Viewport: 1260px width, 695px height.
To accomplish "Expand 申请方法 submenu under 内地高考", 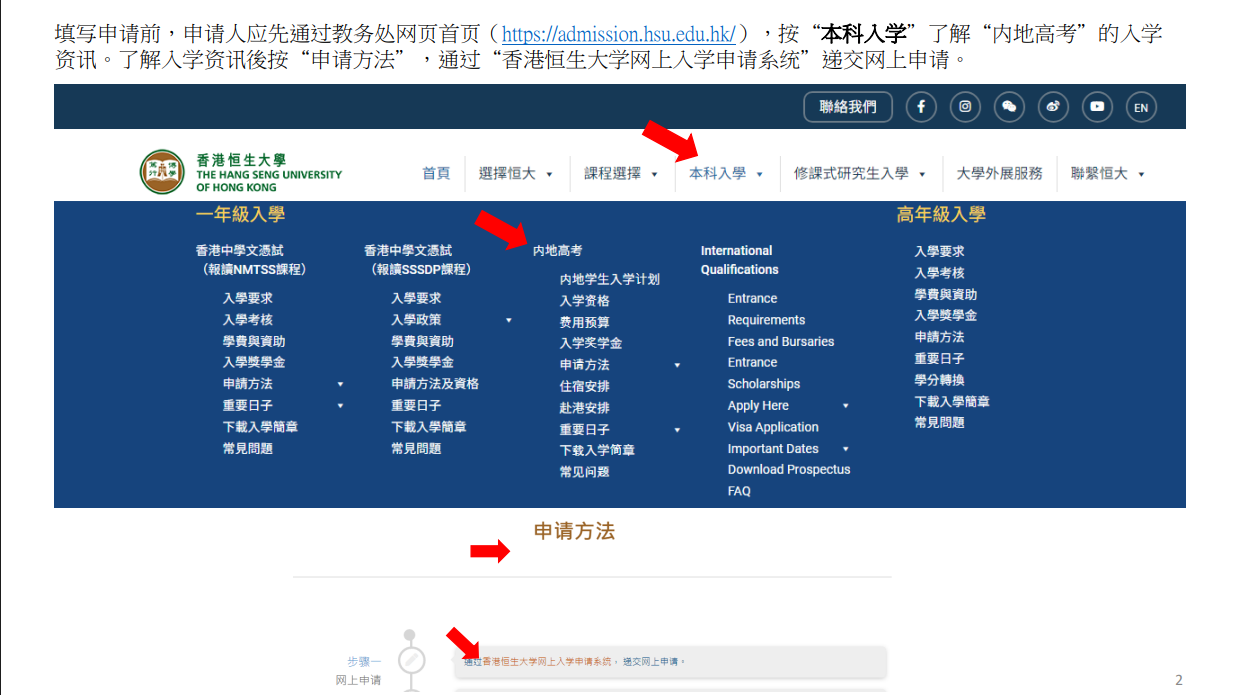I will 677,365.
